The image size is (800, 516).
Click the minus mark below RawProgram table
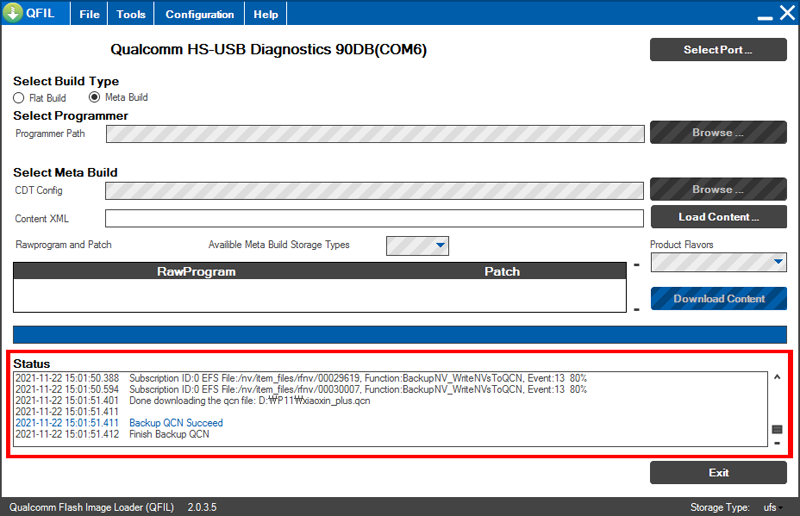point(637,310)
